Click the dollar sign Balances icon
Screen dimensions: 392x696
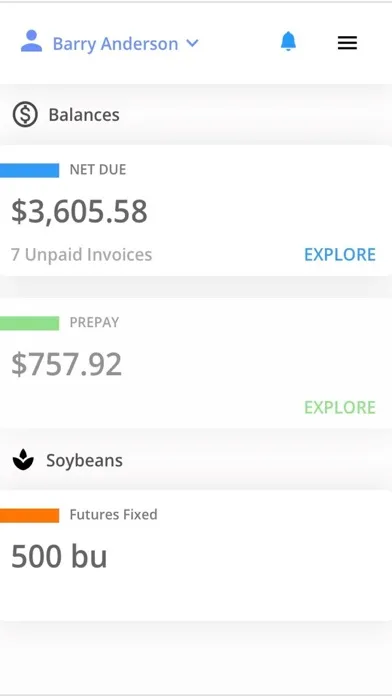25,115
